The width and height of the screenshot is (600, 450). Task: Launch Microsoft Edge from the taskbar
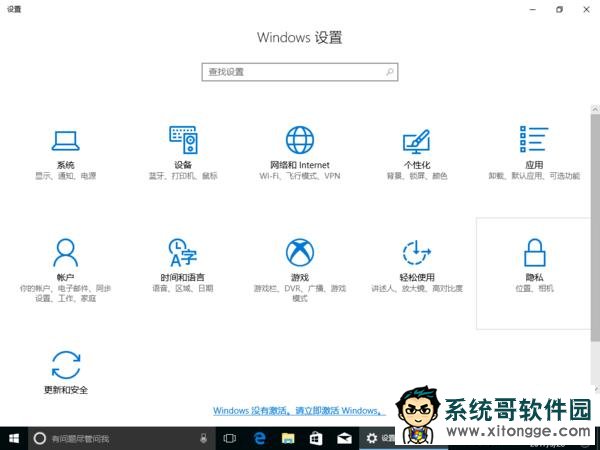[260, 438]
